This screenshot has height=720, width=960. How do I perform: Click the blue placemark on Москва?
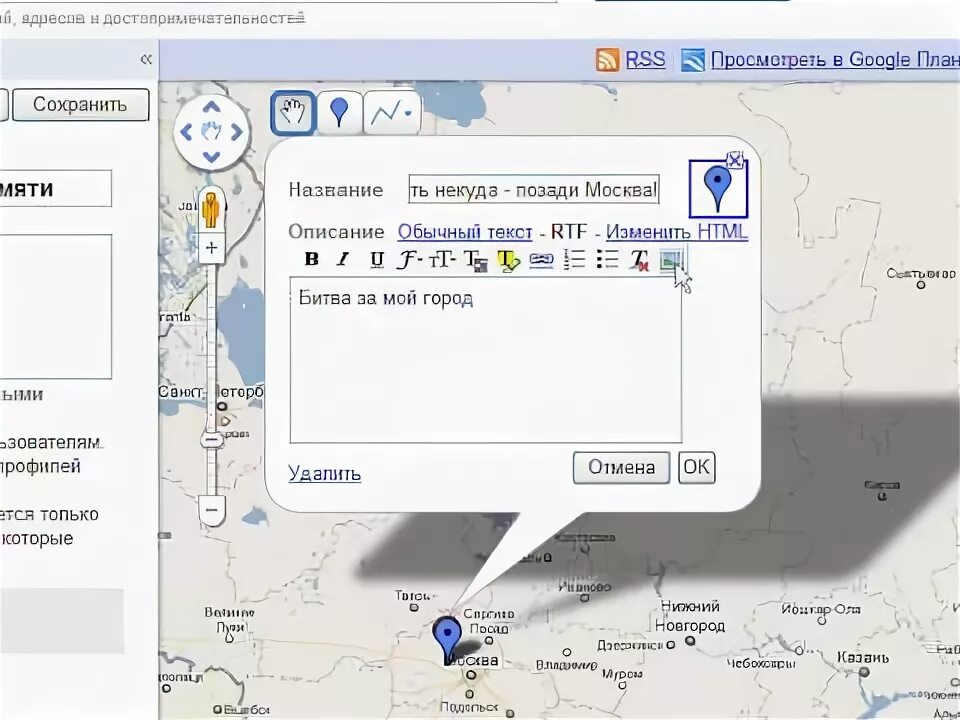point(448,639)
